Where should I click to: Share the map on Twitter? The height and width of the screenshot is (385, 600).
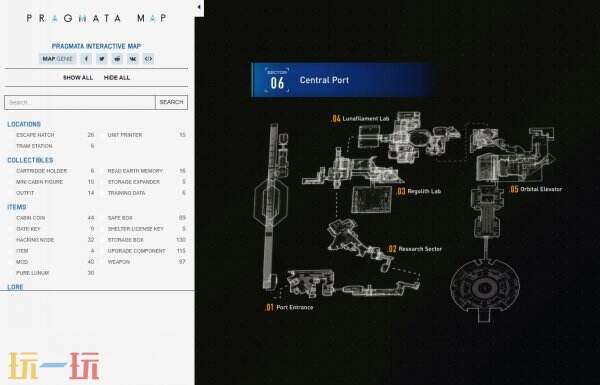tap(101, 59)
